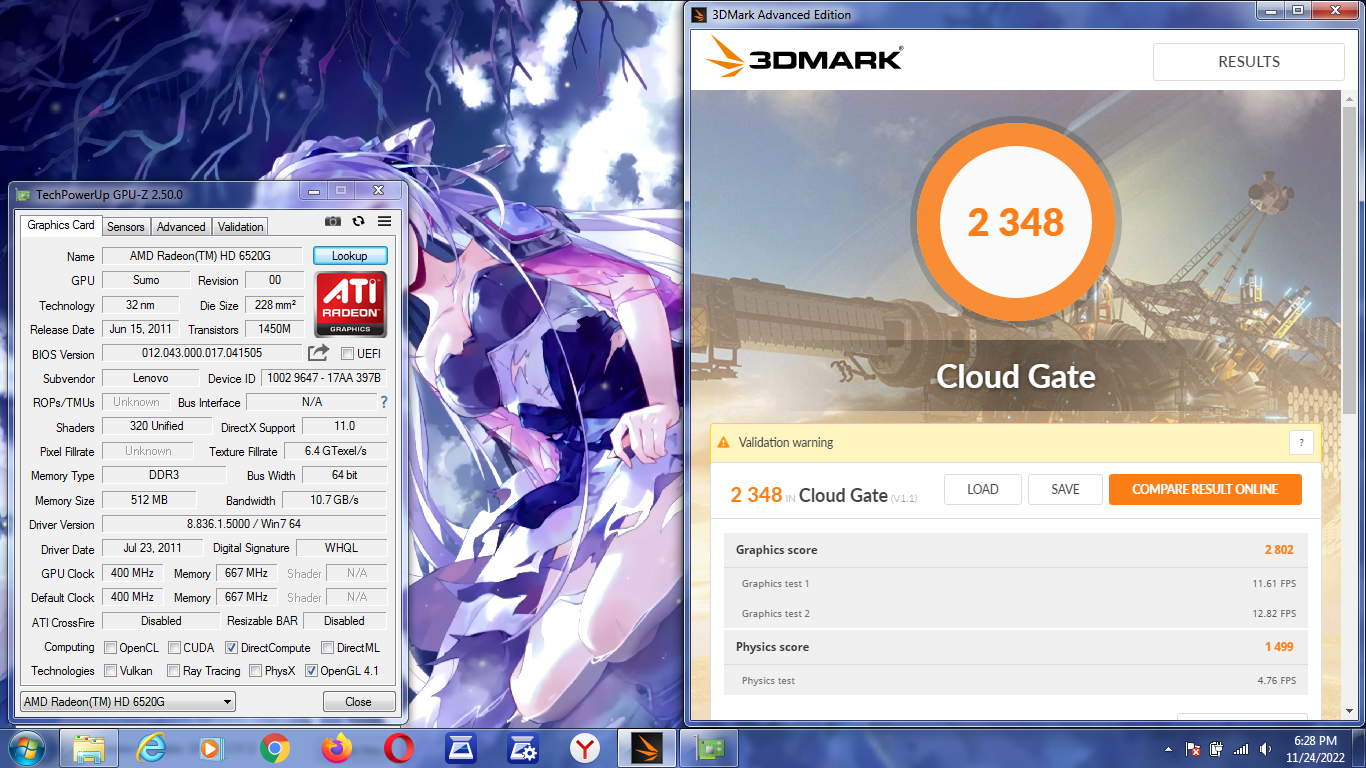Click the GPU-Z Close button
Viewport: 1366px width, 768px height.
pos(359,701)
